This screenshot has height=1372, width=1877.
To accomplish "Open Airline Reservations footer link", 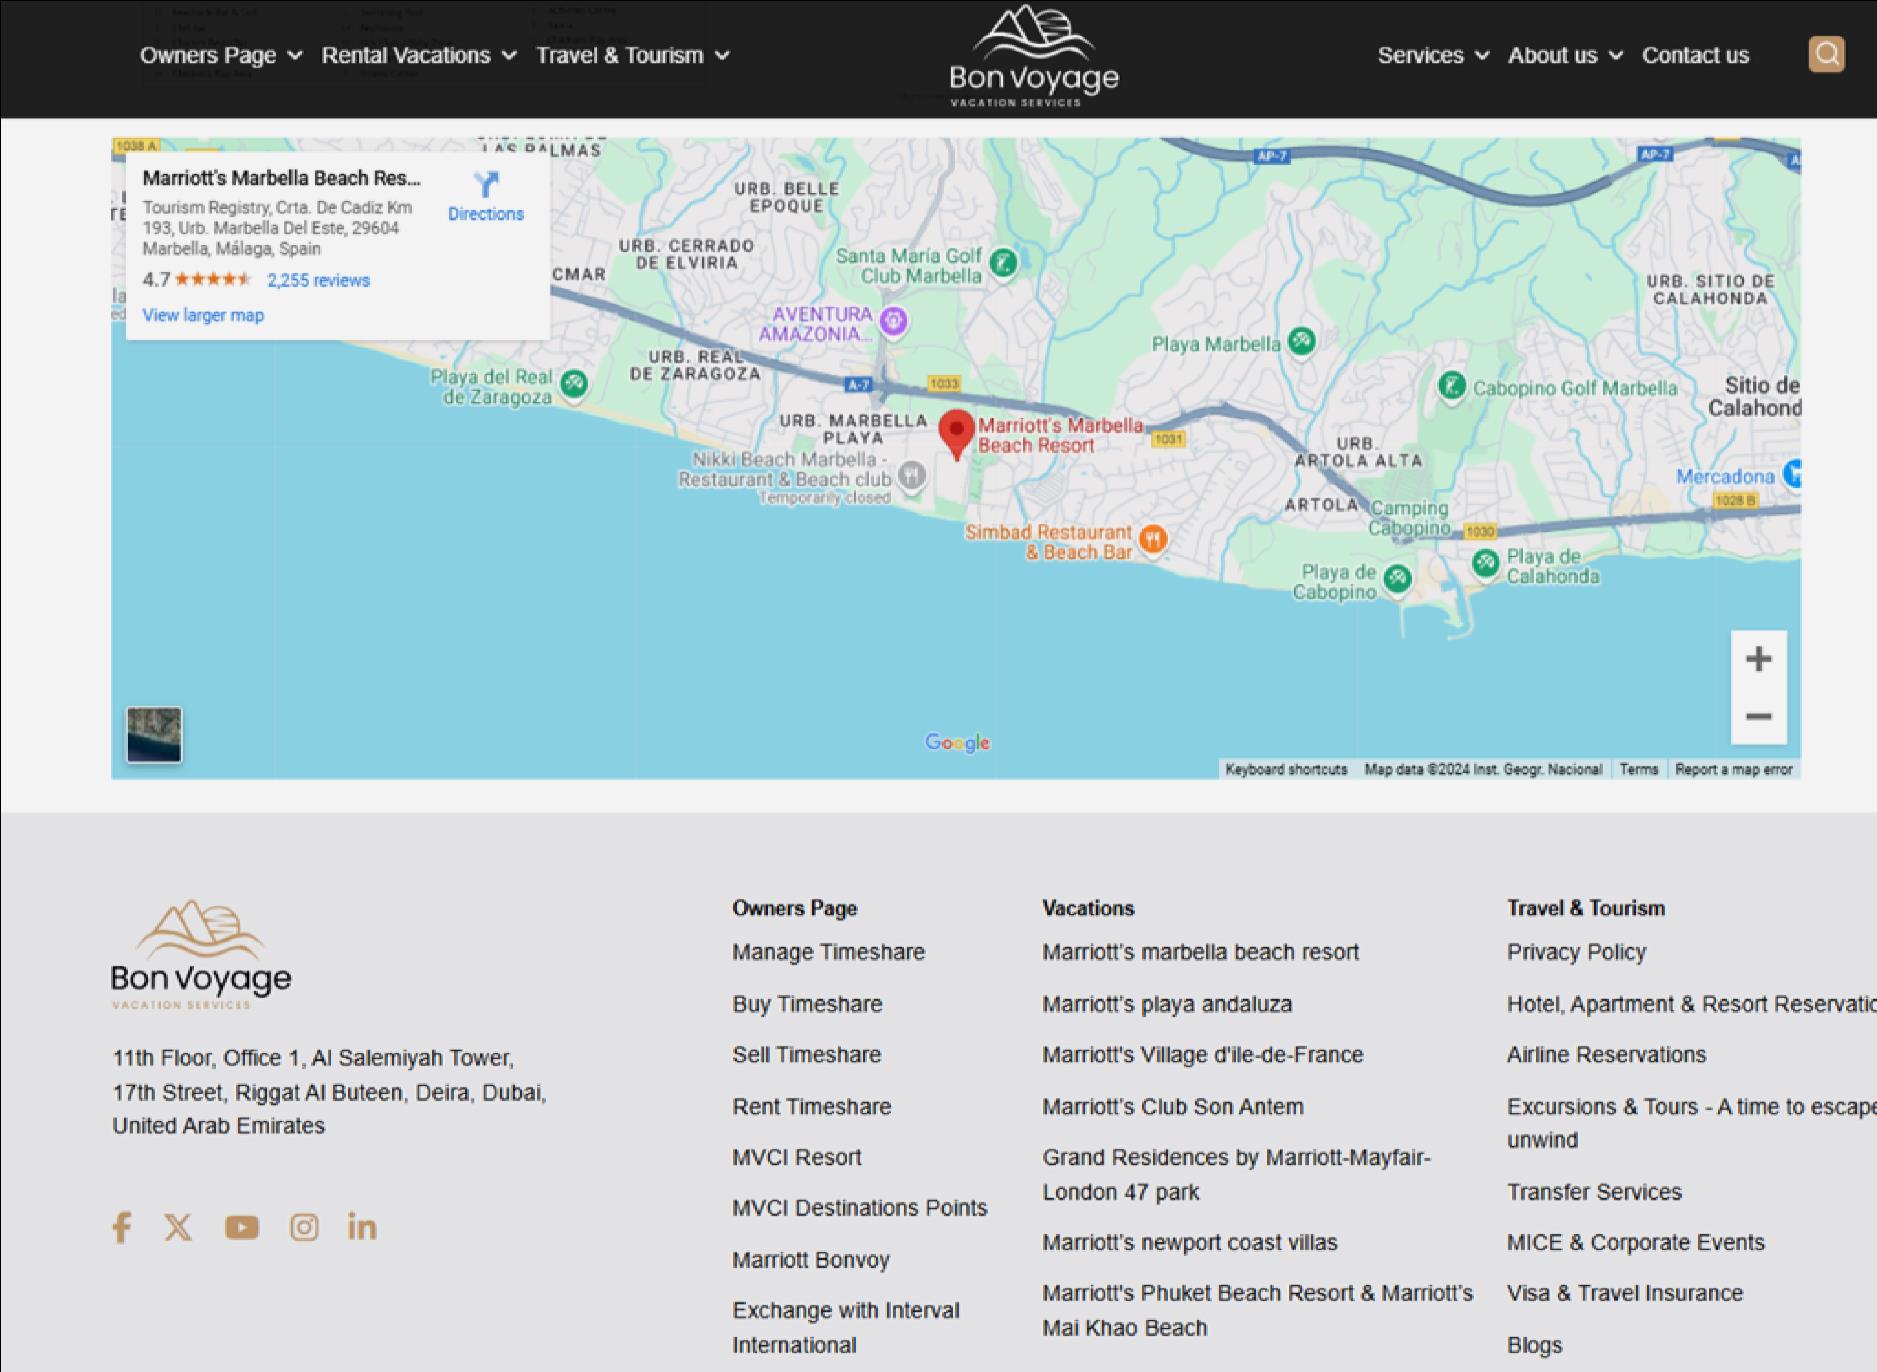I will coord(1606,1054).
